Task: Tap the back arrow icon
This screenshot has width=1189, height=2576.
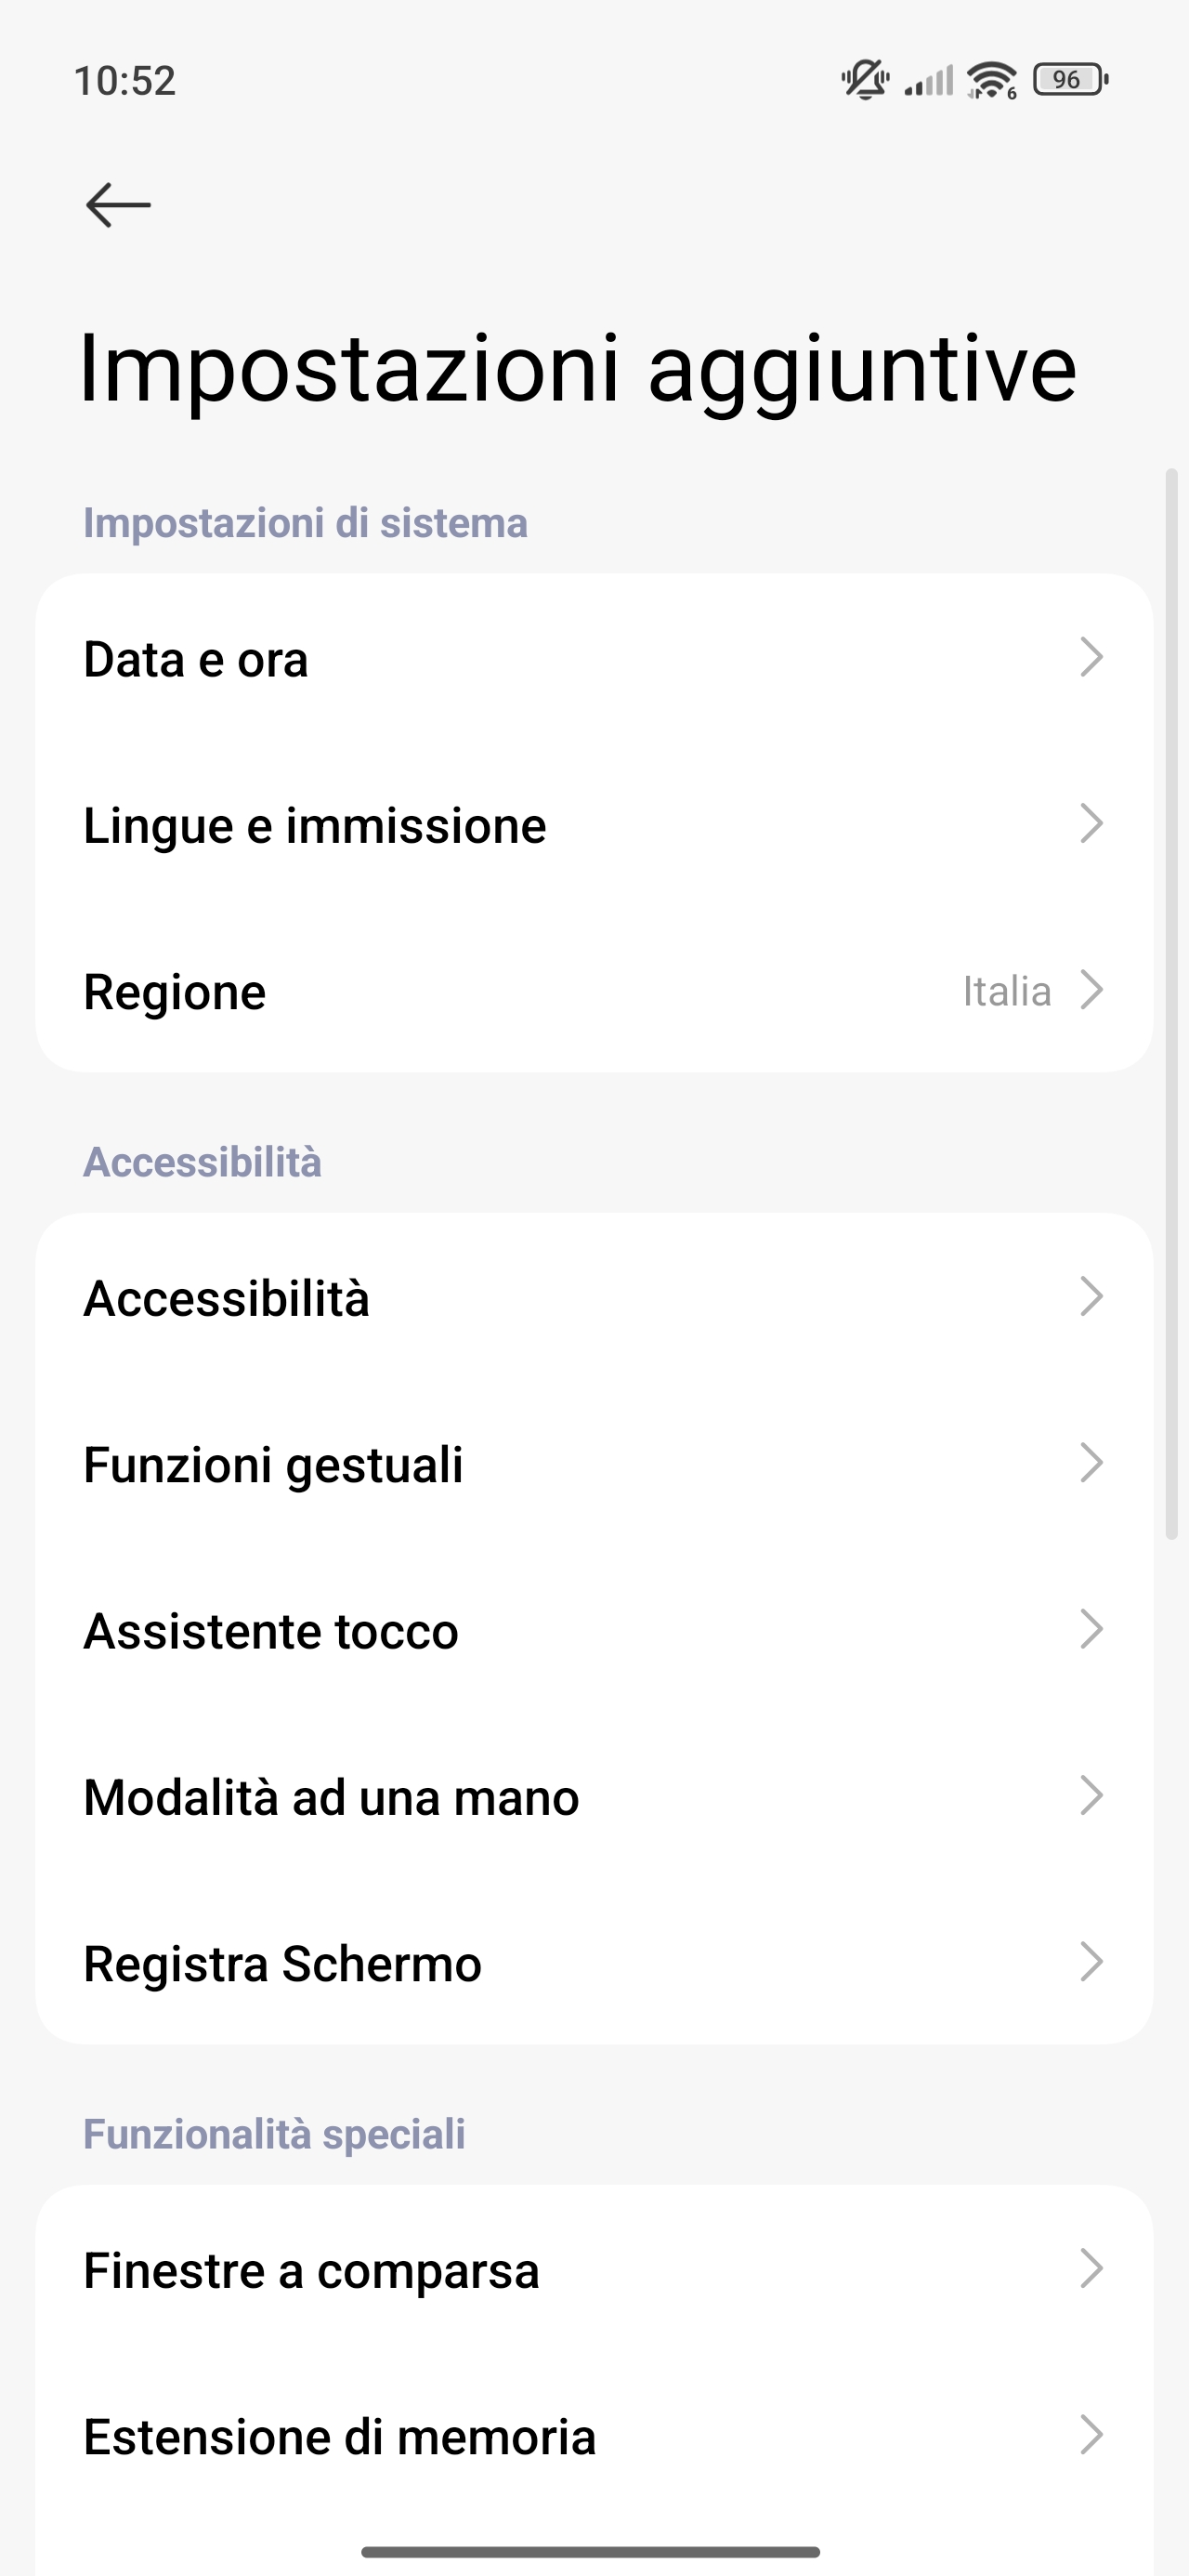Action: [x=118, y=205]
